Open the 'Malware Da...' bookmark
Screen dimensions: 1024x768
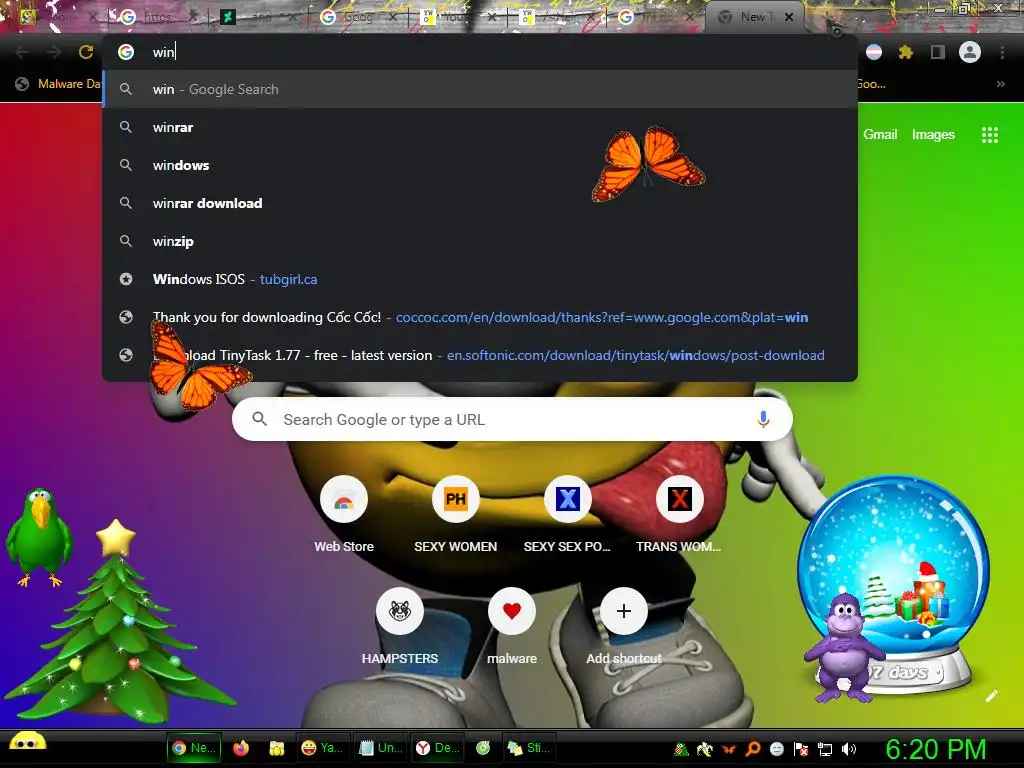pyautogui.click(x=58, y=84)
